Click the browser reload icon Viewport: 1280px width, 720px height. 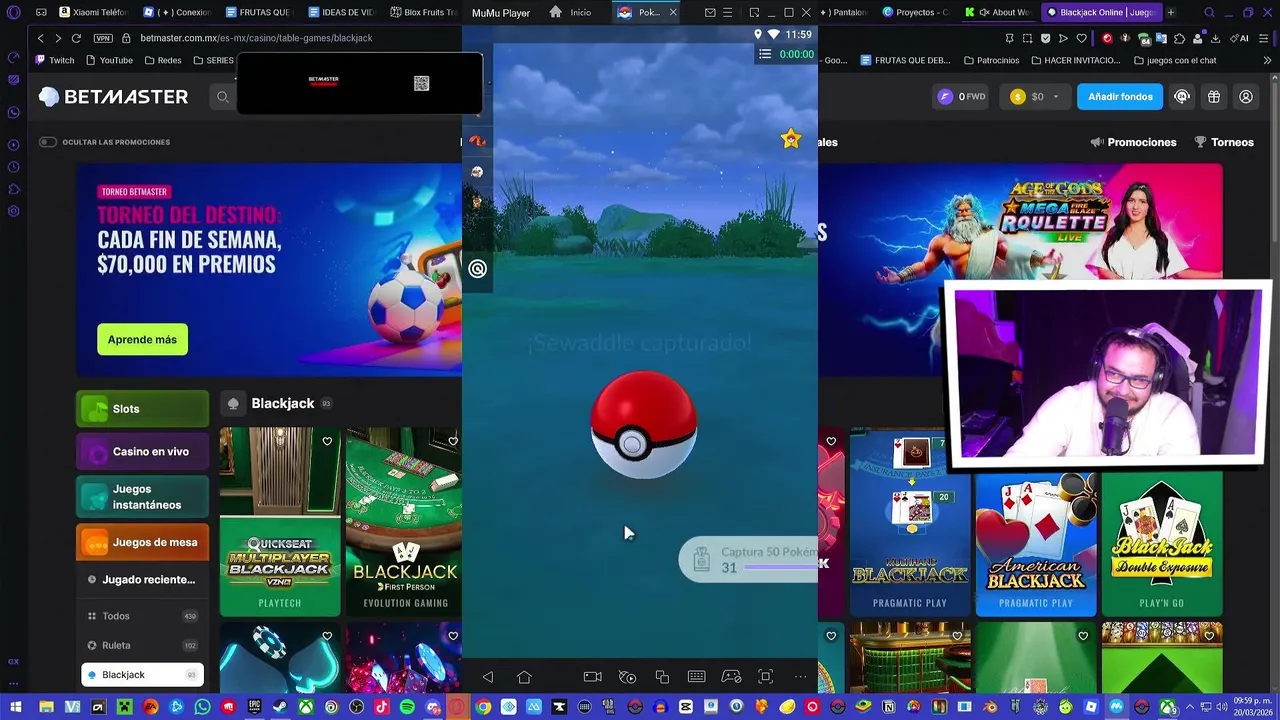76,38
